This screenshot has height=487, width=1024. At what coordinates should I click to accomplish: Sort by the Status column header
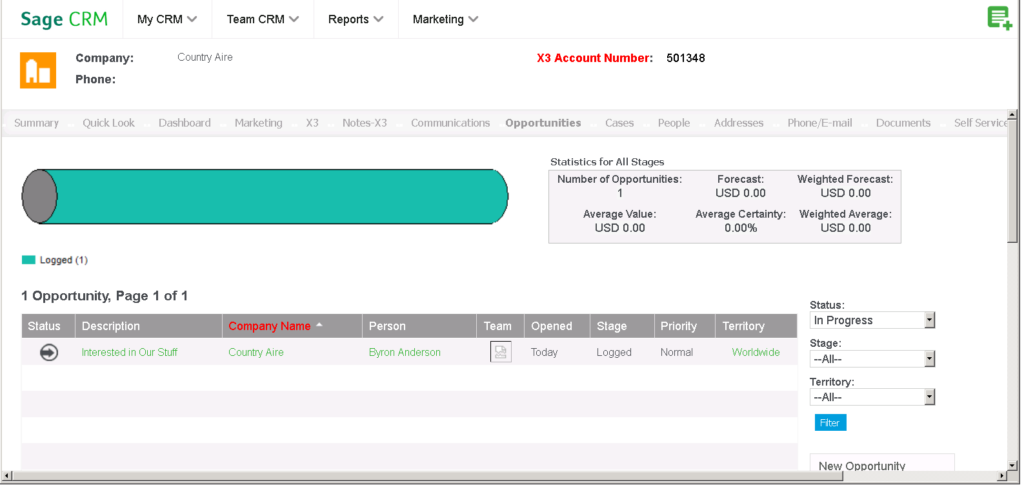click(44, 326)
